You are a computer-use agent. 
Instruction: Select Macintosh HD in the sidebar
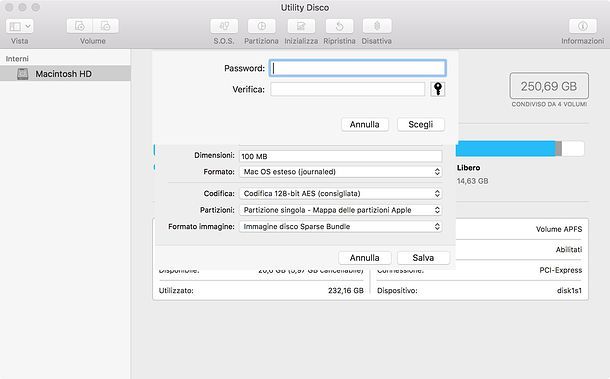[65, 74]
